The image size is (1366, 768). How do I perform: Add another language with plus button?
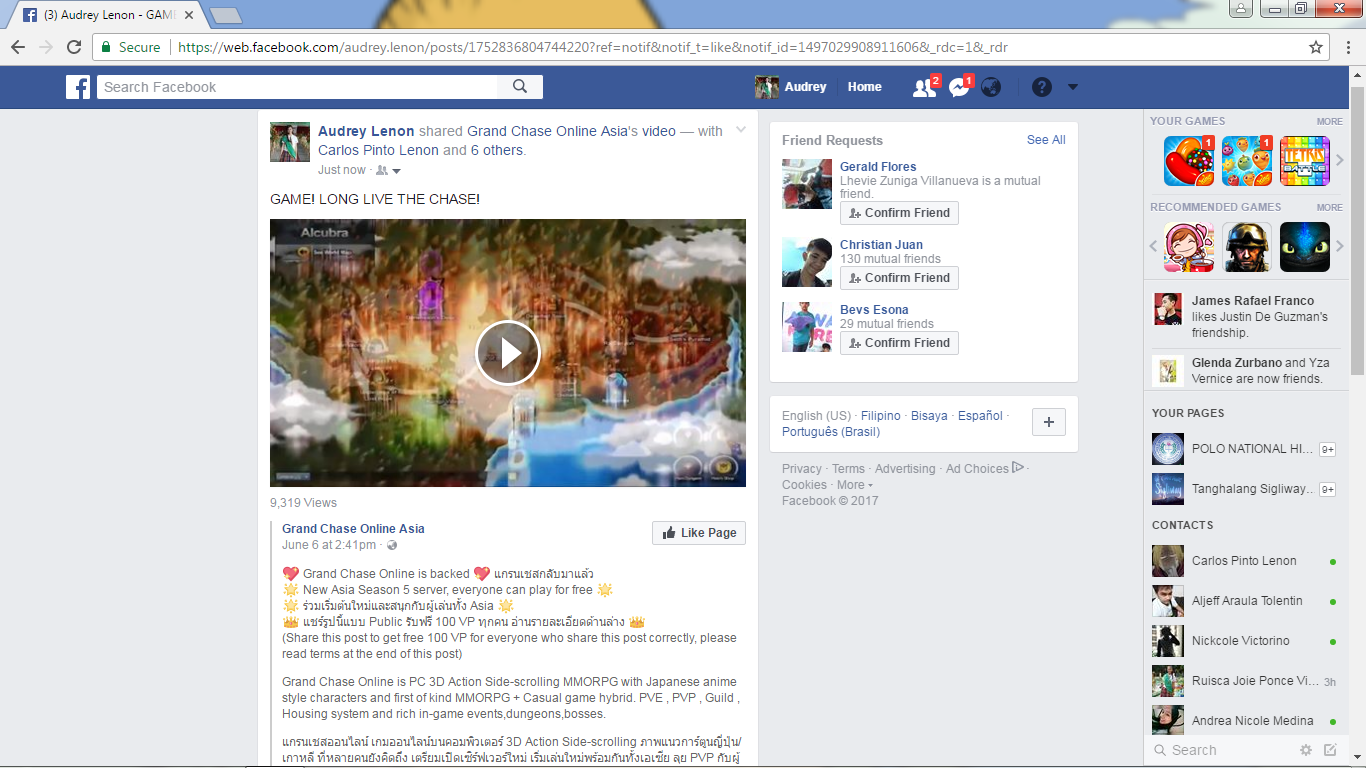[1049, 422]
